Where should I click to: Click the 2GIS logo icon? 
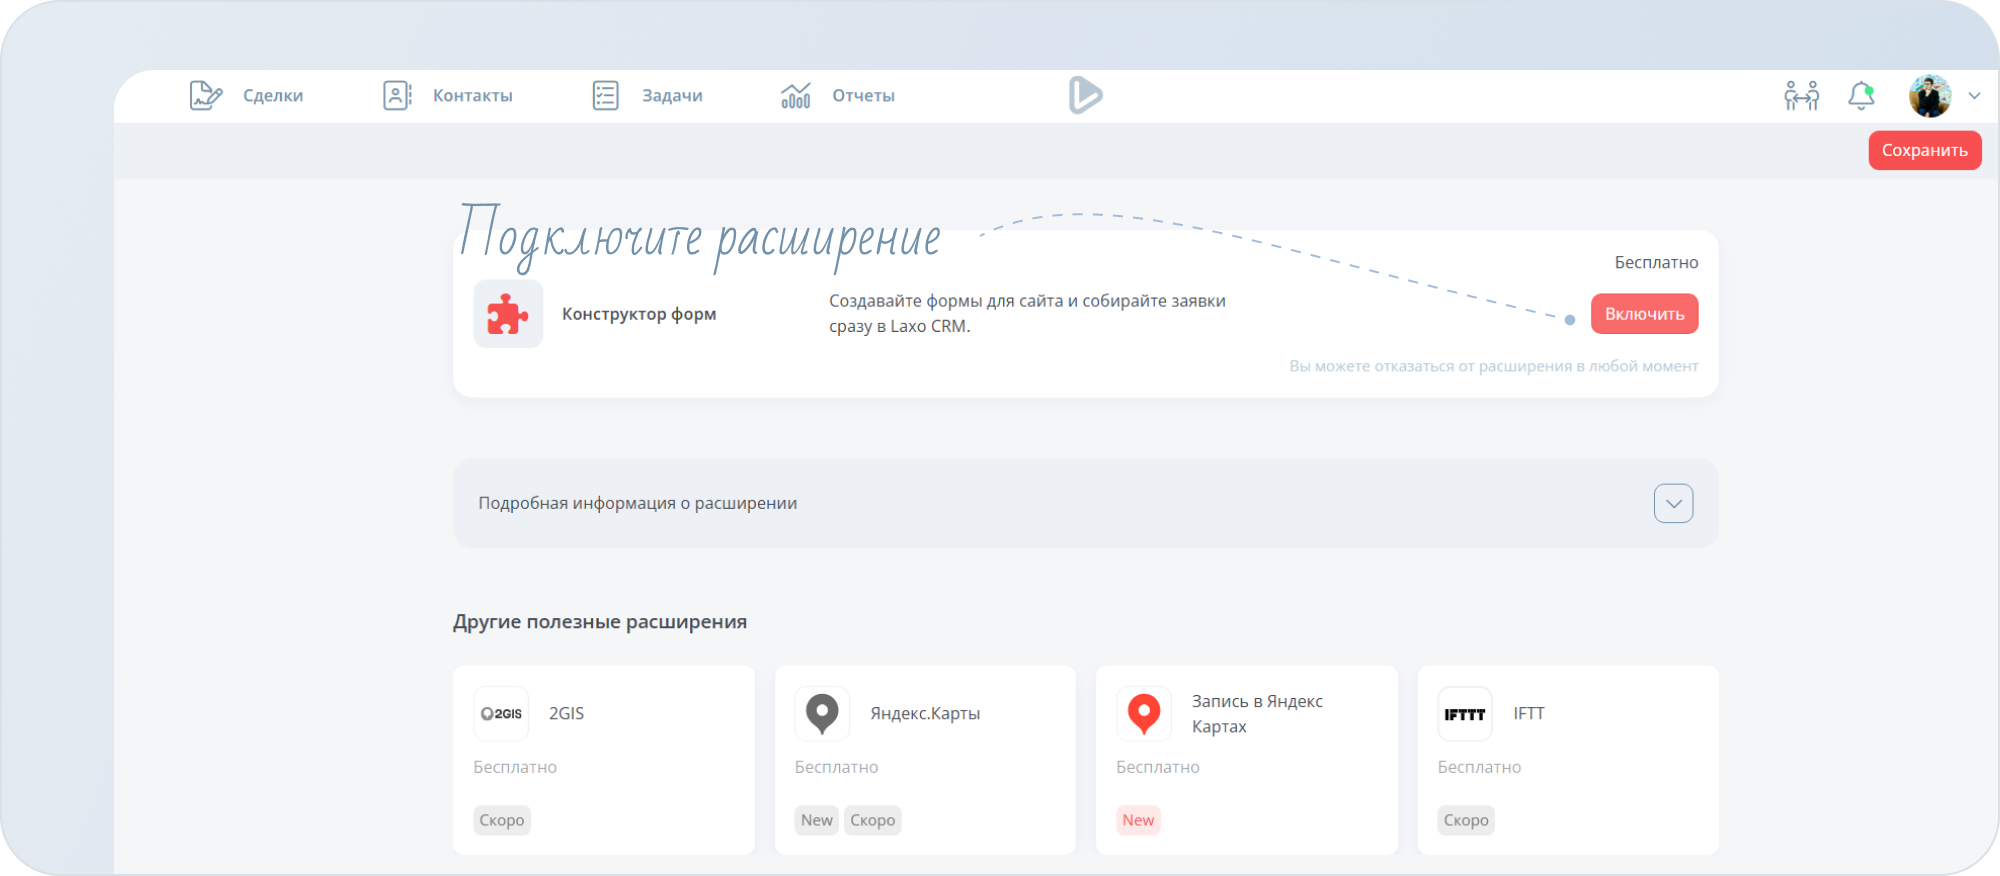[x=501, y=714]
